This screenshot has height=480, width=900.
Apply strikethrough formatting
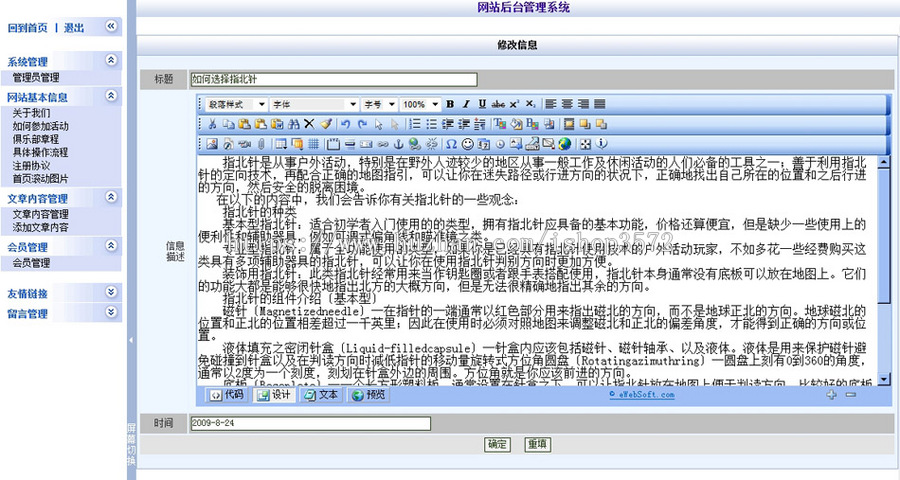coord(498,104)
